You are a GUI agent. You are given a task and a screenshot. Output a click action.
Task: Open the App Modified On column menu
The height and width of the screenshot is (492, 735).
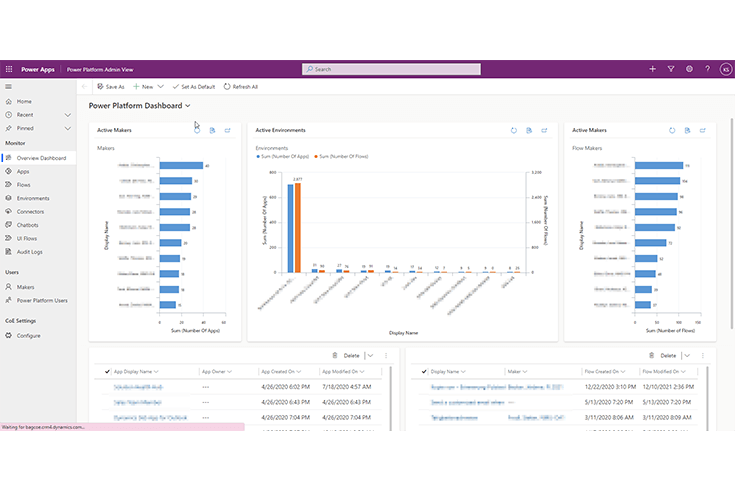point(362,372)
